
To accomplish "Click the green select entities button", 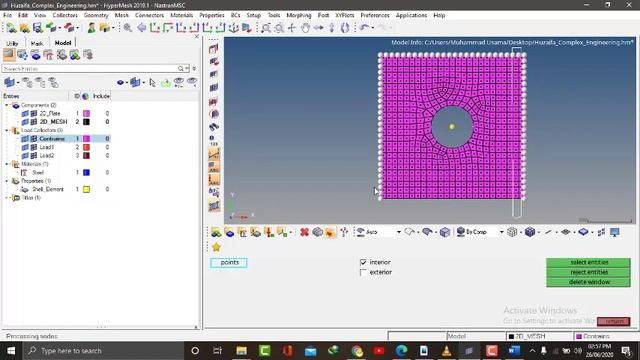I will [x=589, y=262].
